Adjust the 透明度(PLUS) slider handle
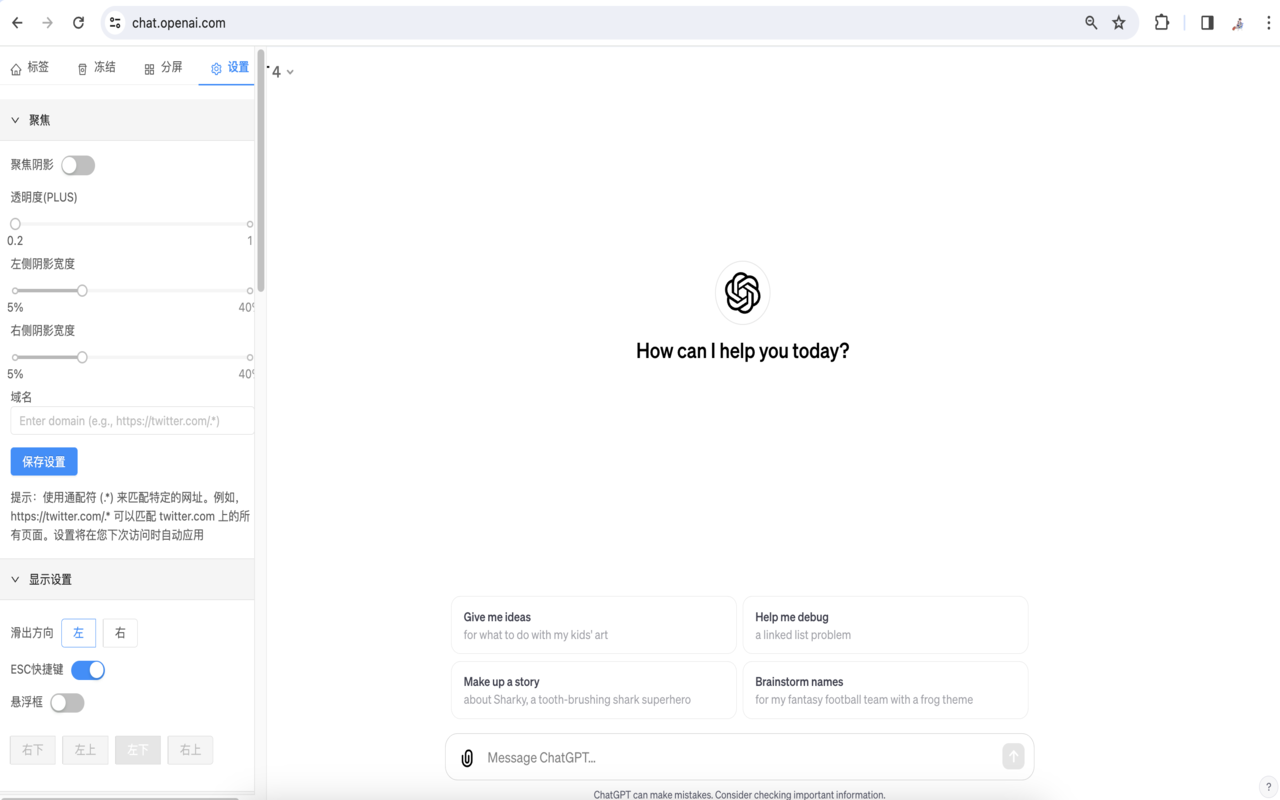Screen dimensions: 1280x800 15,224
